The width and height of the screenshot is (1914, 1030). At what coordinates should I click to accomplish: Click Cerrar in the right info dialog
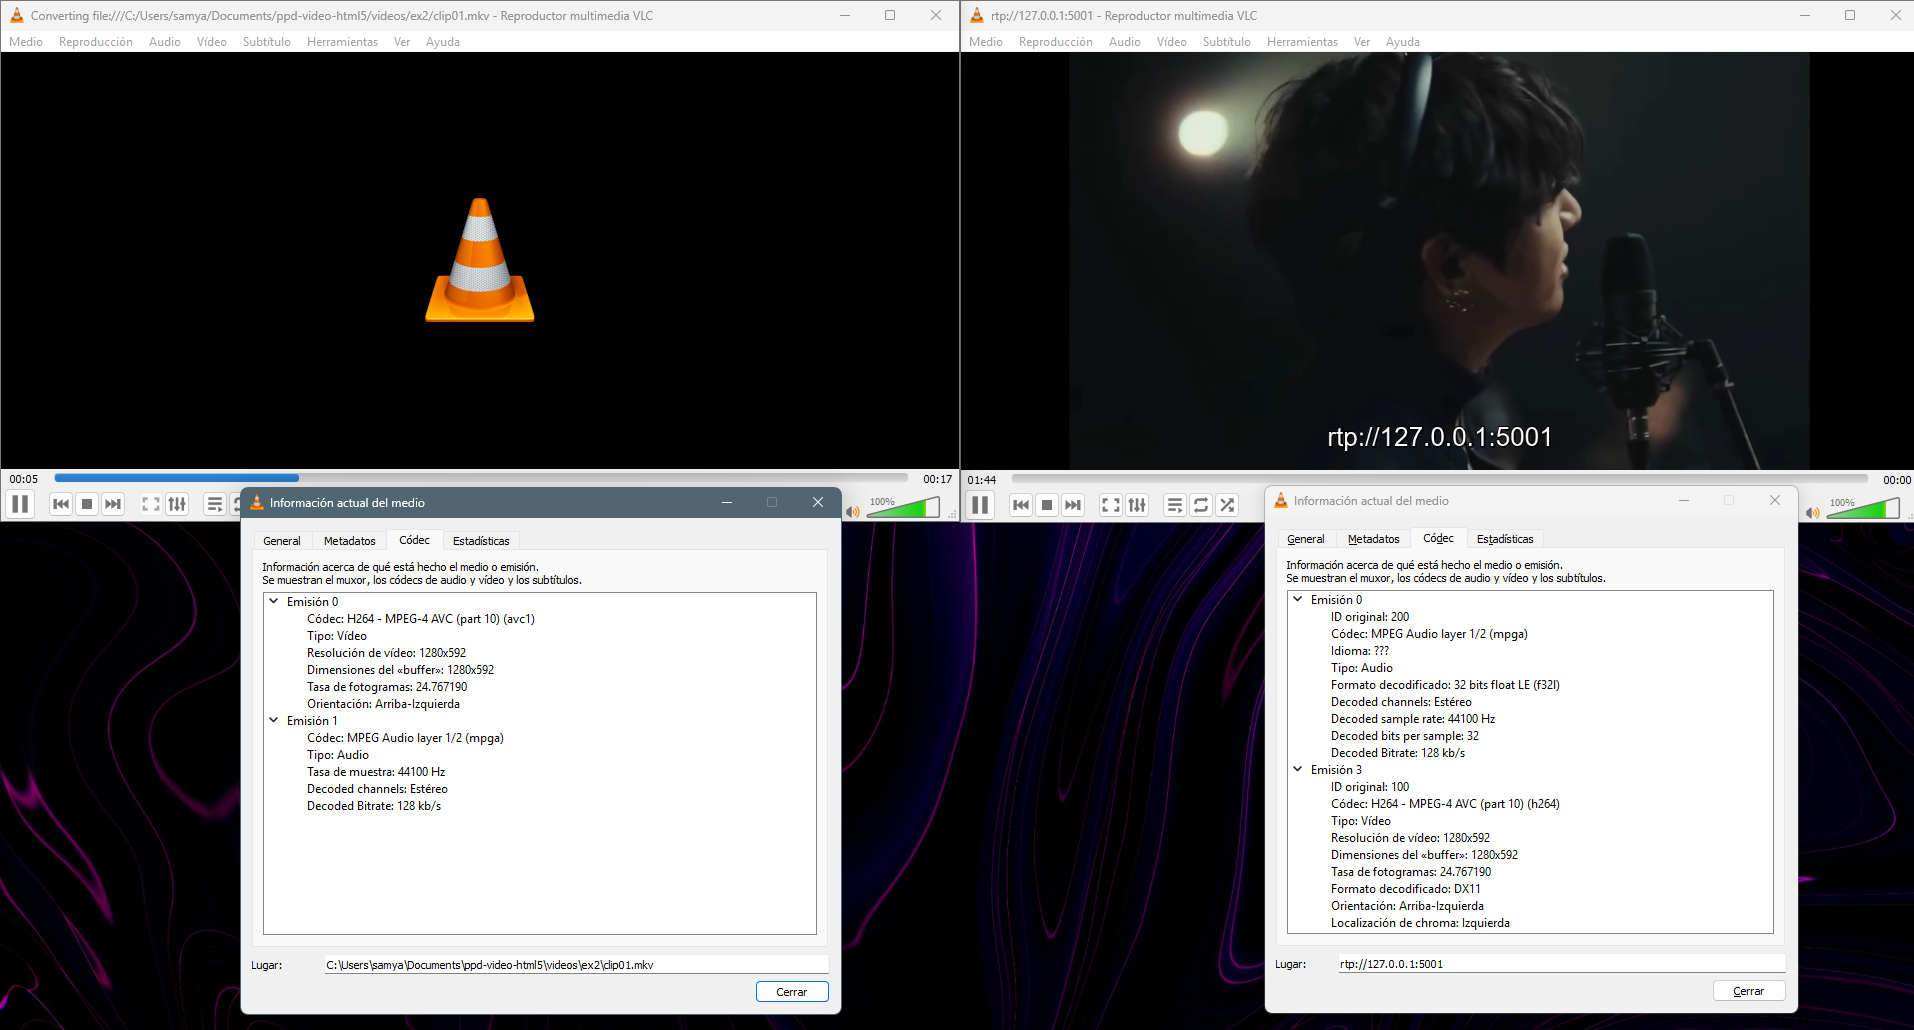click(x=1748, y=991)
